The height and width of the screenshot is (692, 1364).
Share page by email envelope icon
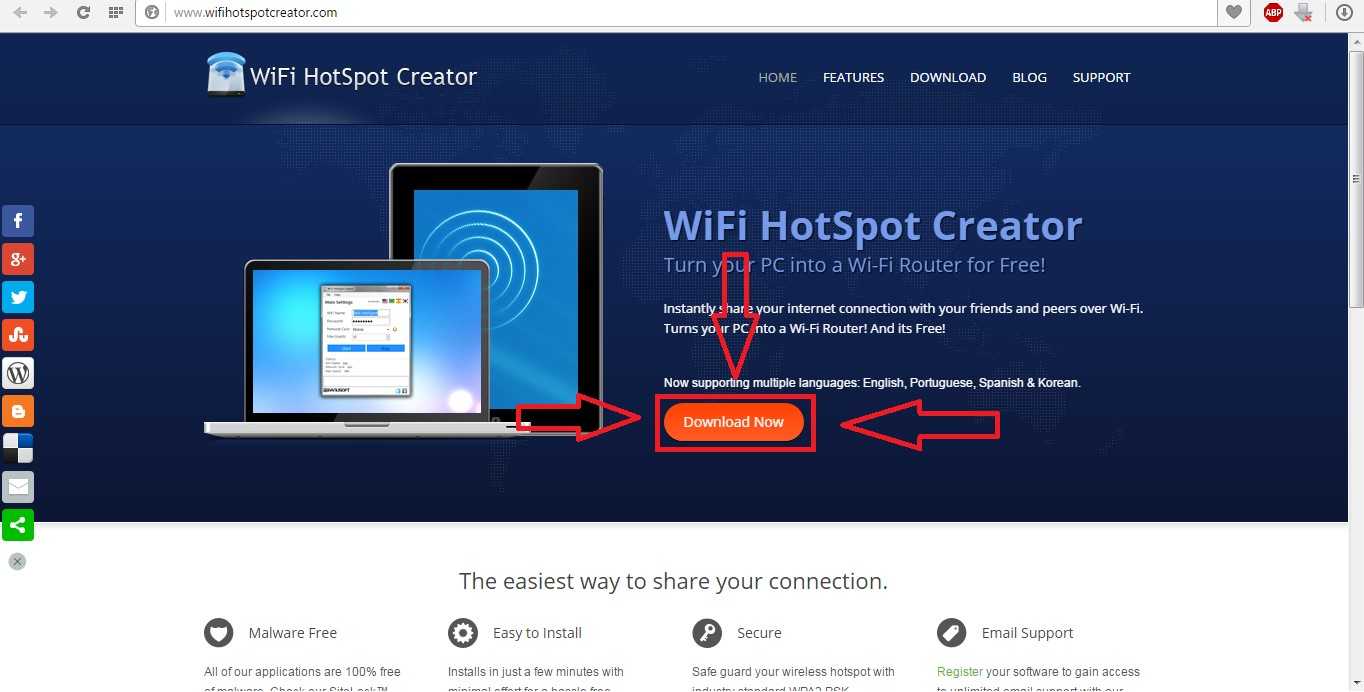[18, 487]
